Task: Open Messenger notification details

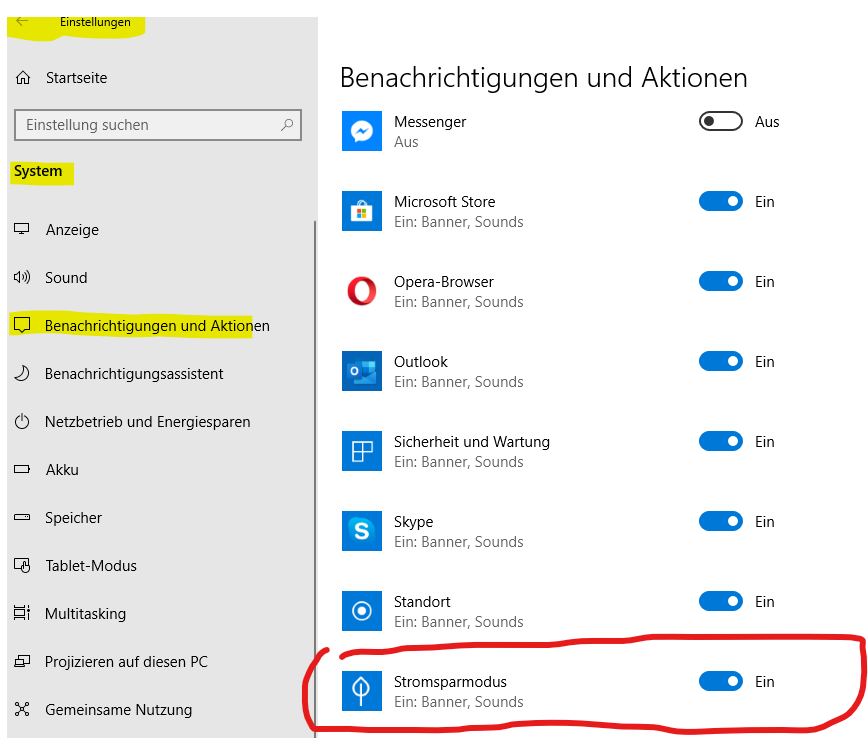Action: [x=430, y=131]
